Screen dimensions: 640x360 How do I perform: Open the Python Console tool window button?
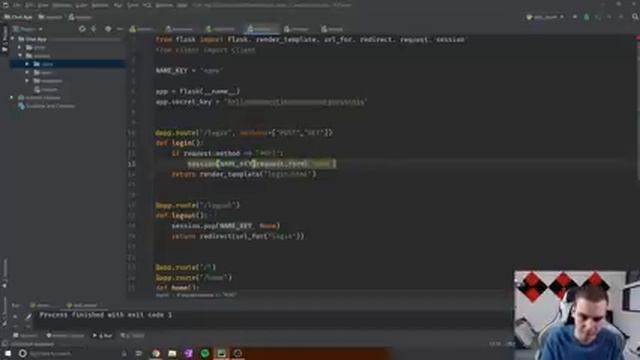tap(65, 336)
